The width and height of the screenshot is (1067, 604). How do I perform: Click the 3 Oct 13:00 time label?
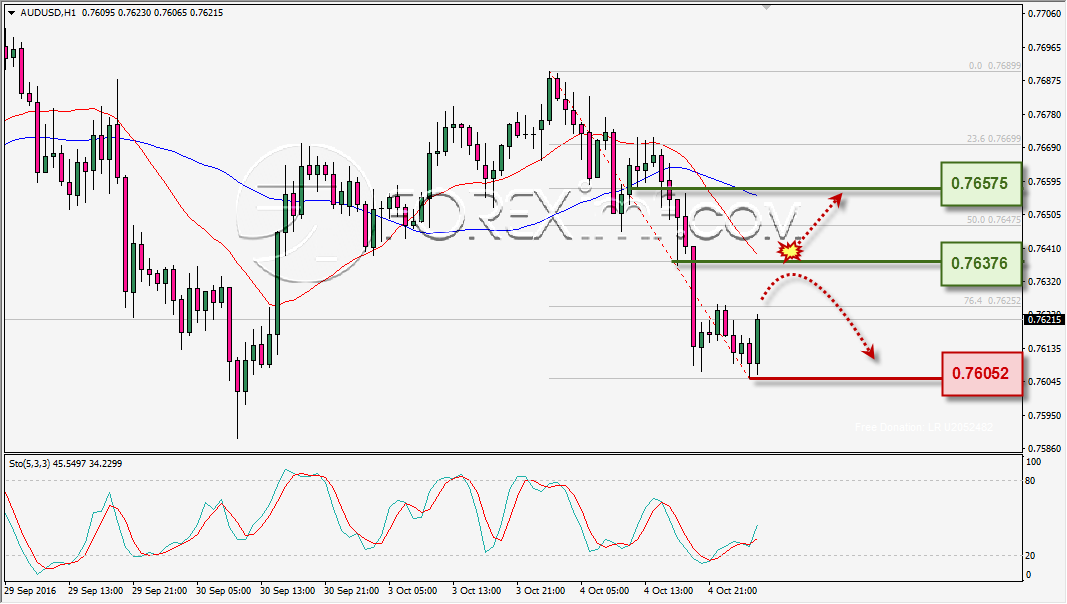(x=477, y=590)
